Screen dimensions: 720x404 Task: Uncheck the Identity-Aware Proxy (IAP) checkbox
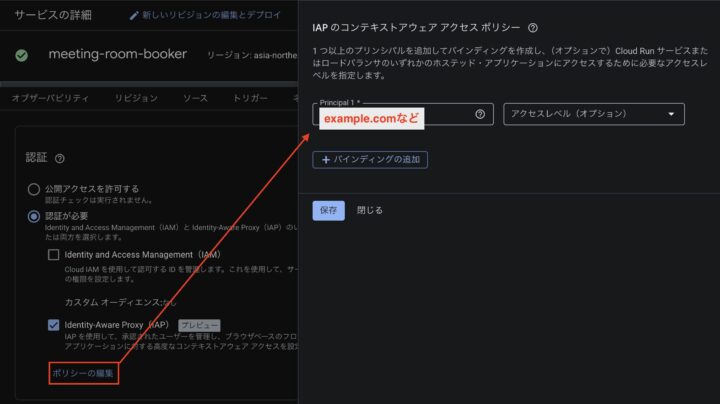[54, 325]
